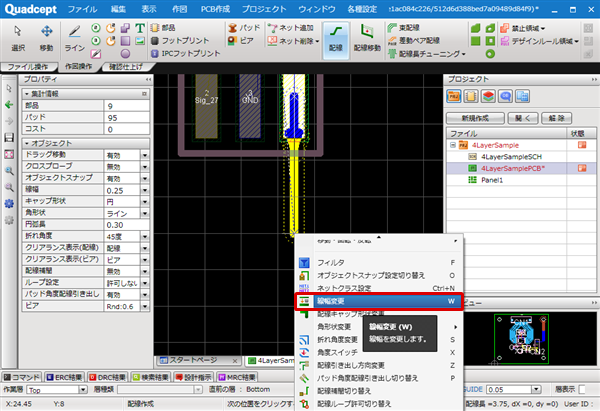Select 4LayerSampleSCH in file tree
Image resolution: width=600 pixels, height=411 pixels.
pyautogui.click(x=511, y=157)
